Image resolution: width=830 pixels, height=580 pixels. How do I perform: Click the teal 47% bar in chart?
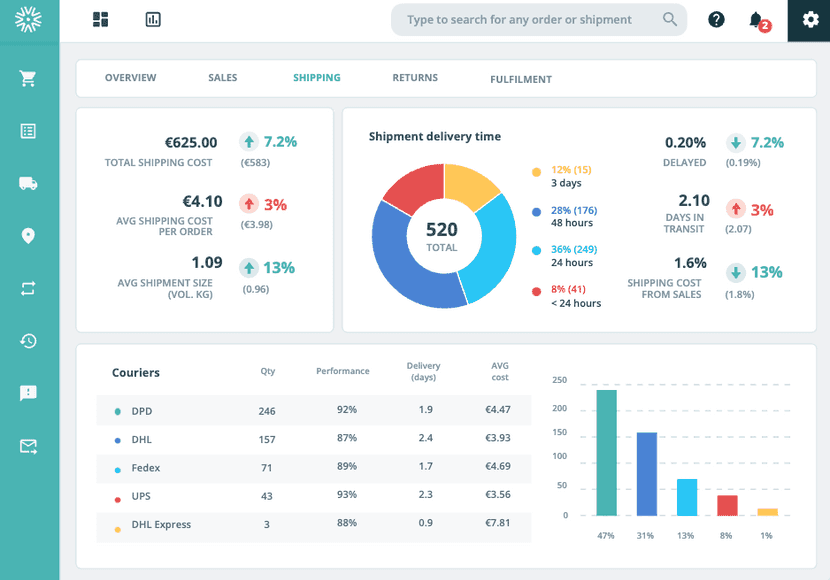pos(606,452)
